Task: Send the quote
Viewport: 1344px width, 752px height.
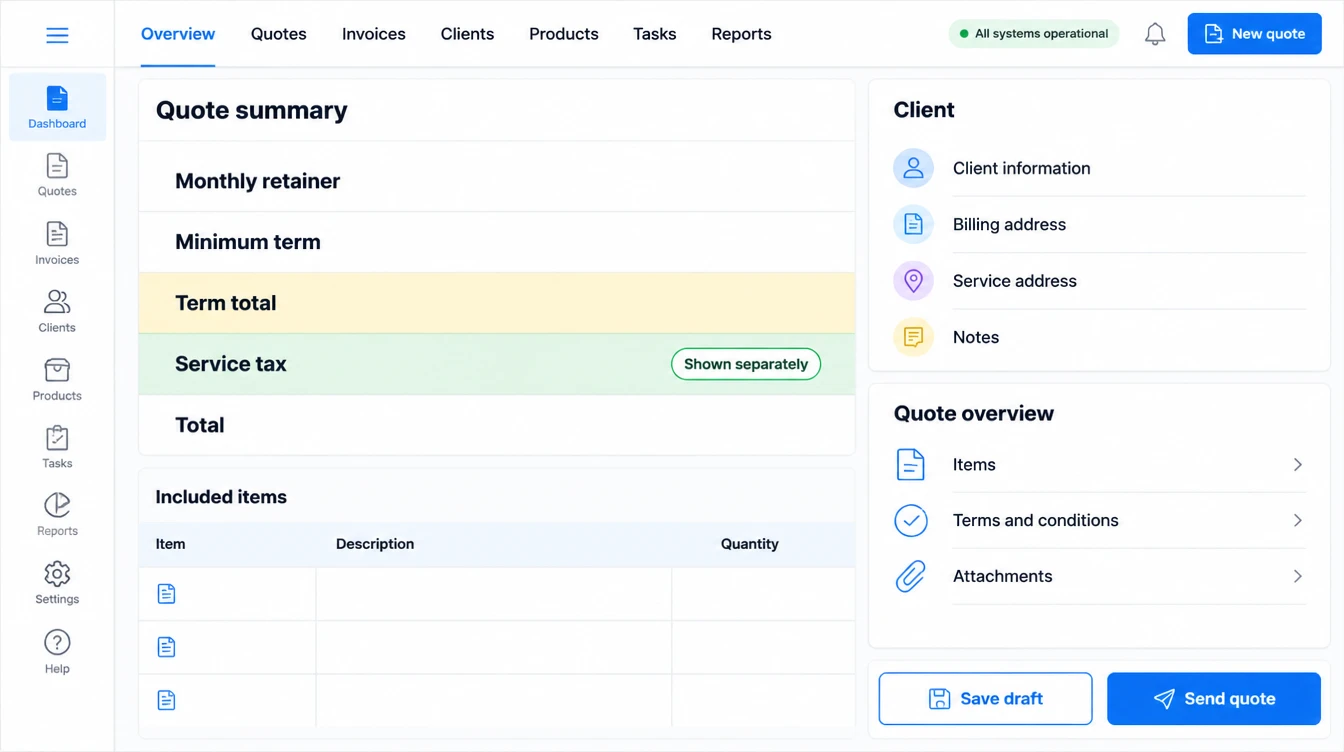Action: [1214, 698]
